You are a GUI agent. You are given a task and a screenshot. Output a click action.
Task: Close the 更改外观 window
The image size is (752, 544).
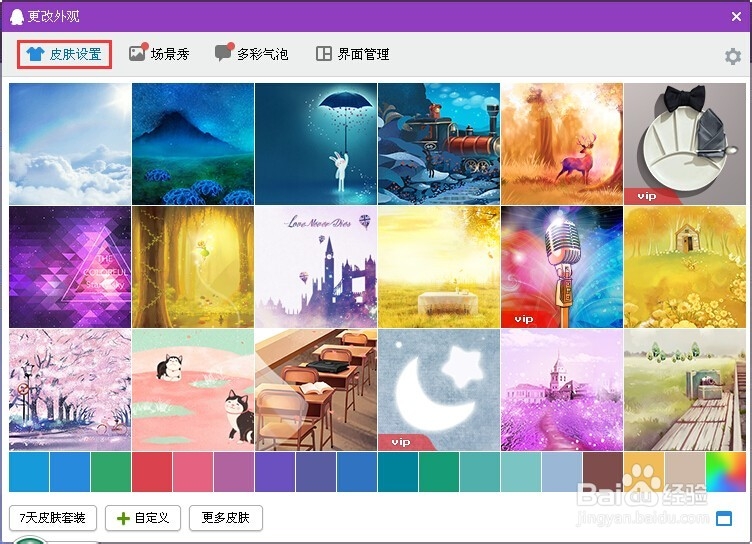[x=736, y=17]
